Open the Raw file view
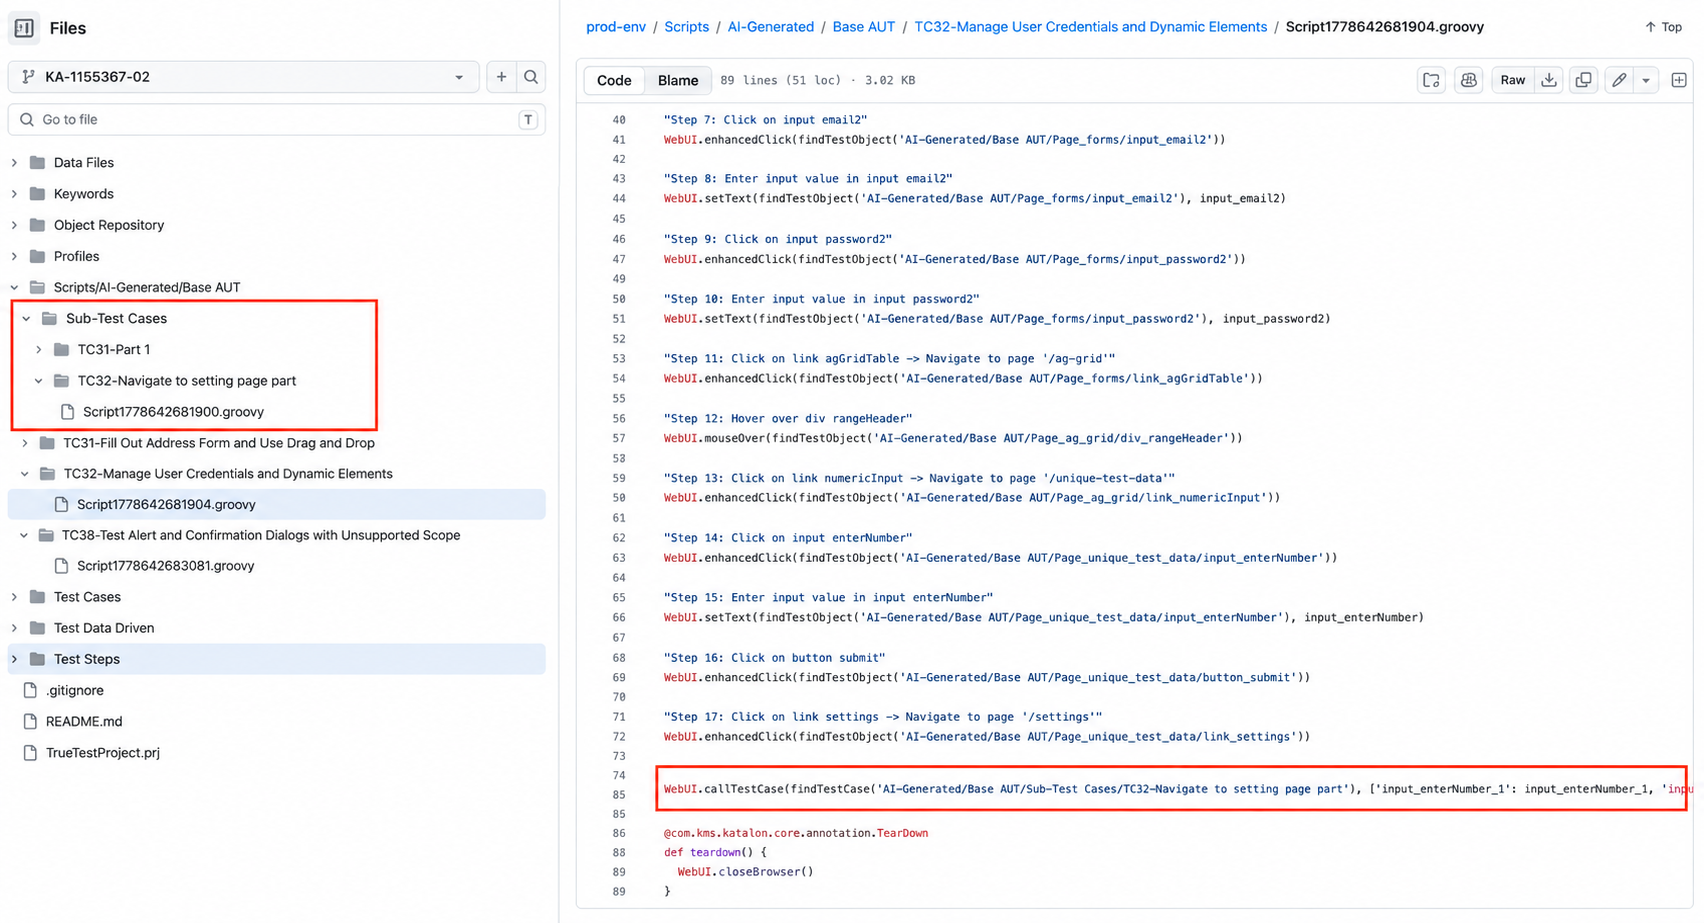Viewport: 1704px width, 923px height. pos(1513,80)
